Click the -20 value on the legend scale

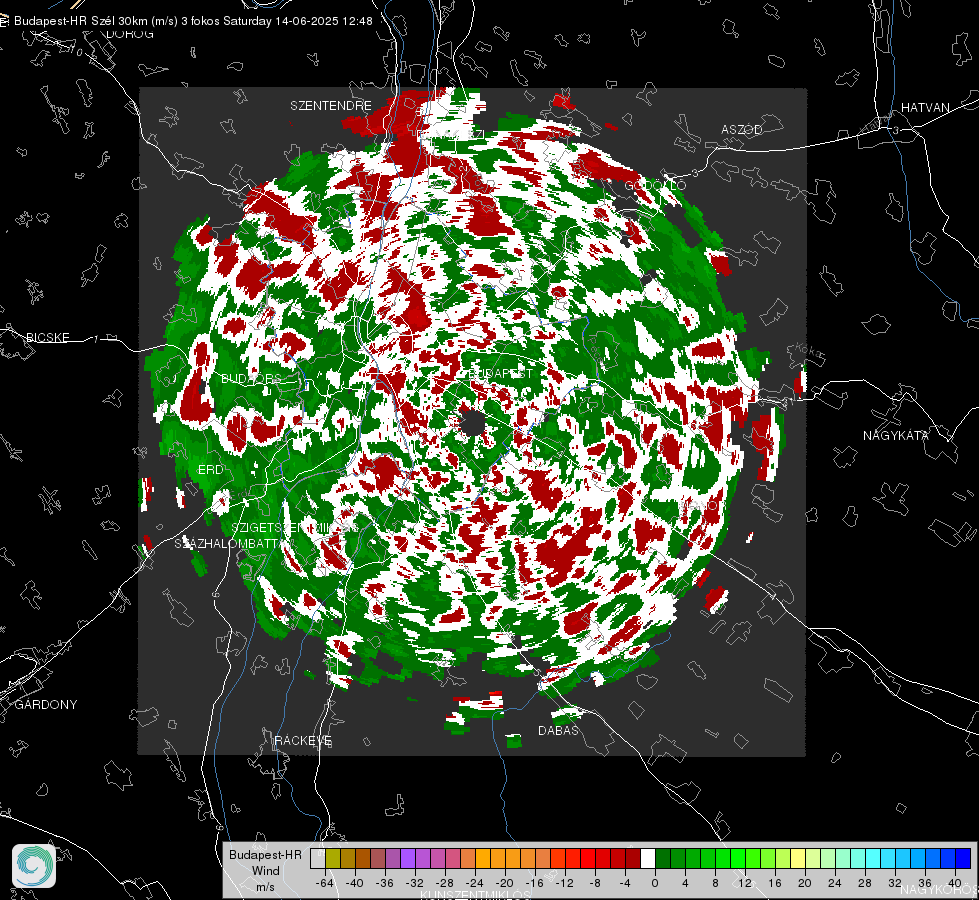click(504, 883)
